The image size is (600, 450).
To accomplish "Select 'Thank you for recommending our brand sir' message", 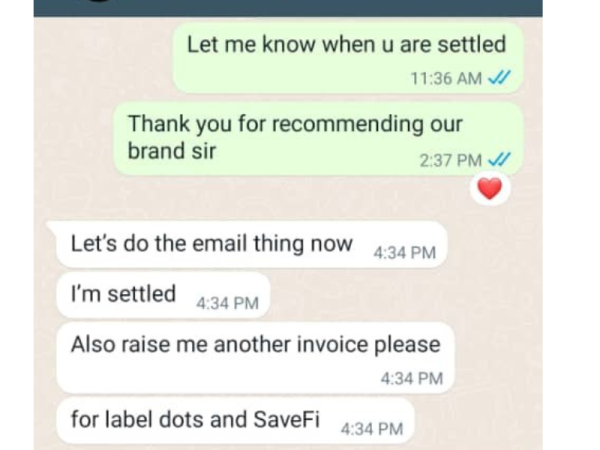I will point(318,139).
